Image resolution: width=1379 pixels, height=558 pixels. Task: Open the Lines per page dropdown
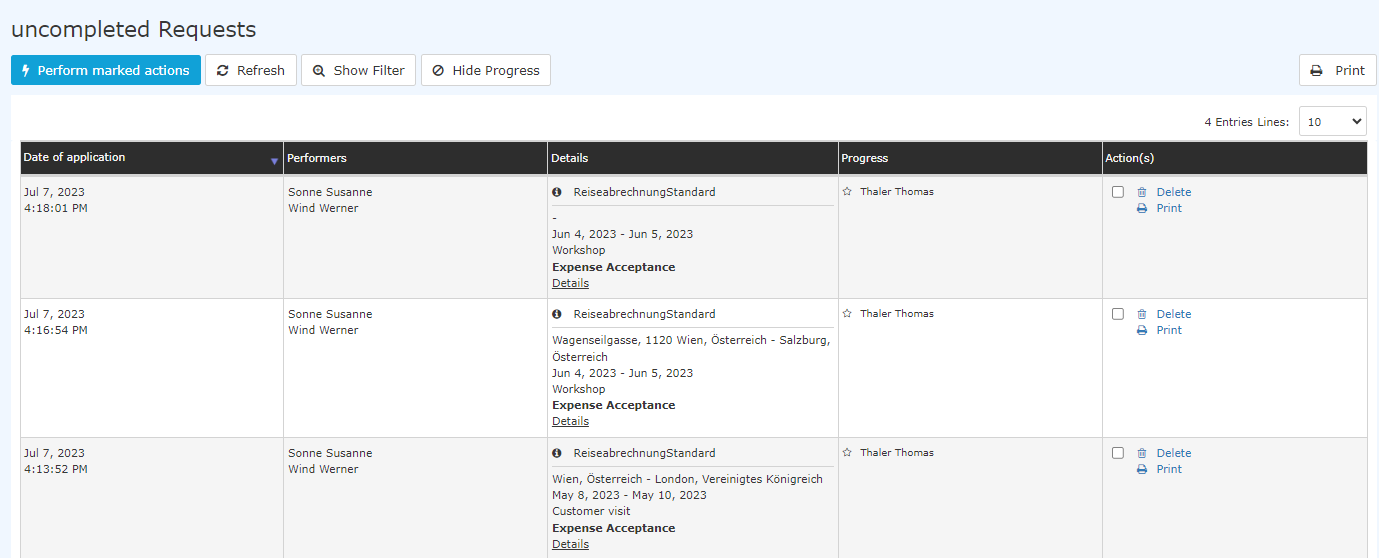(1332, 121)
